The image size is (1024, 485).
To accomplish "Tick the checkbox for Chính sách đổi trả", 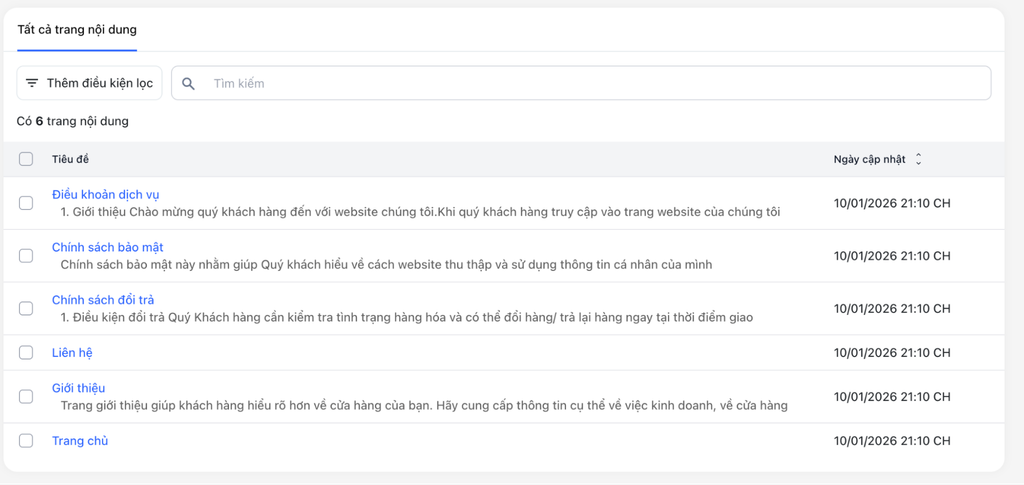I will click(26, 309).
